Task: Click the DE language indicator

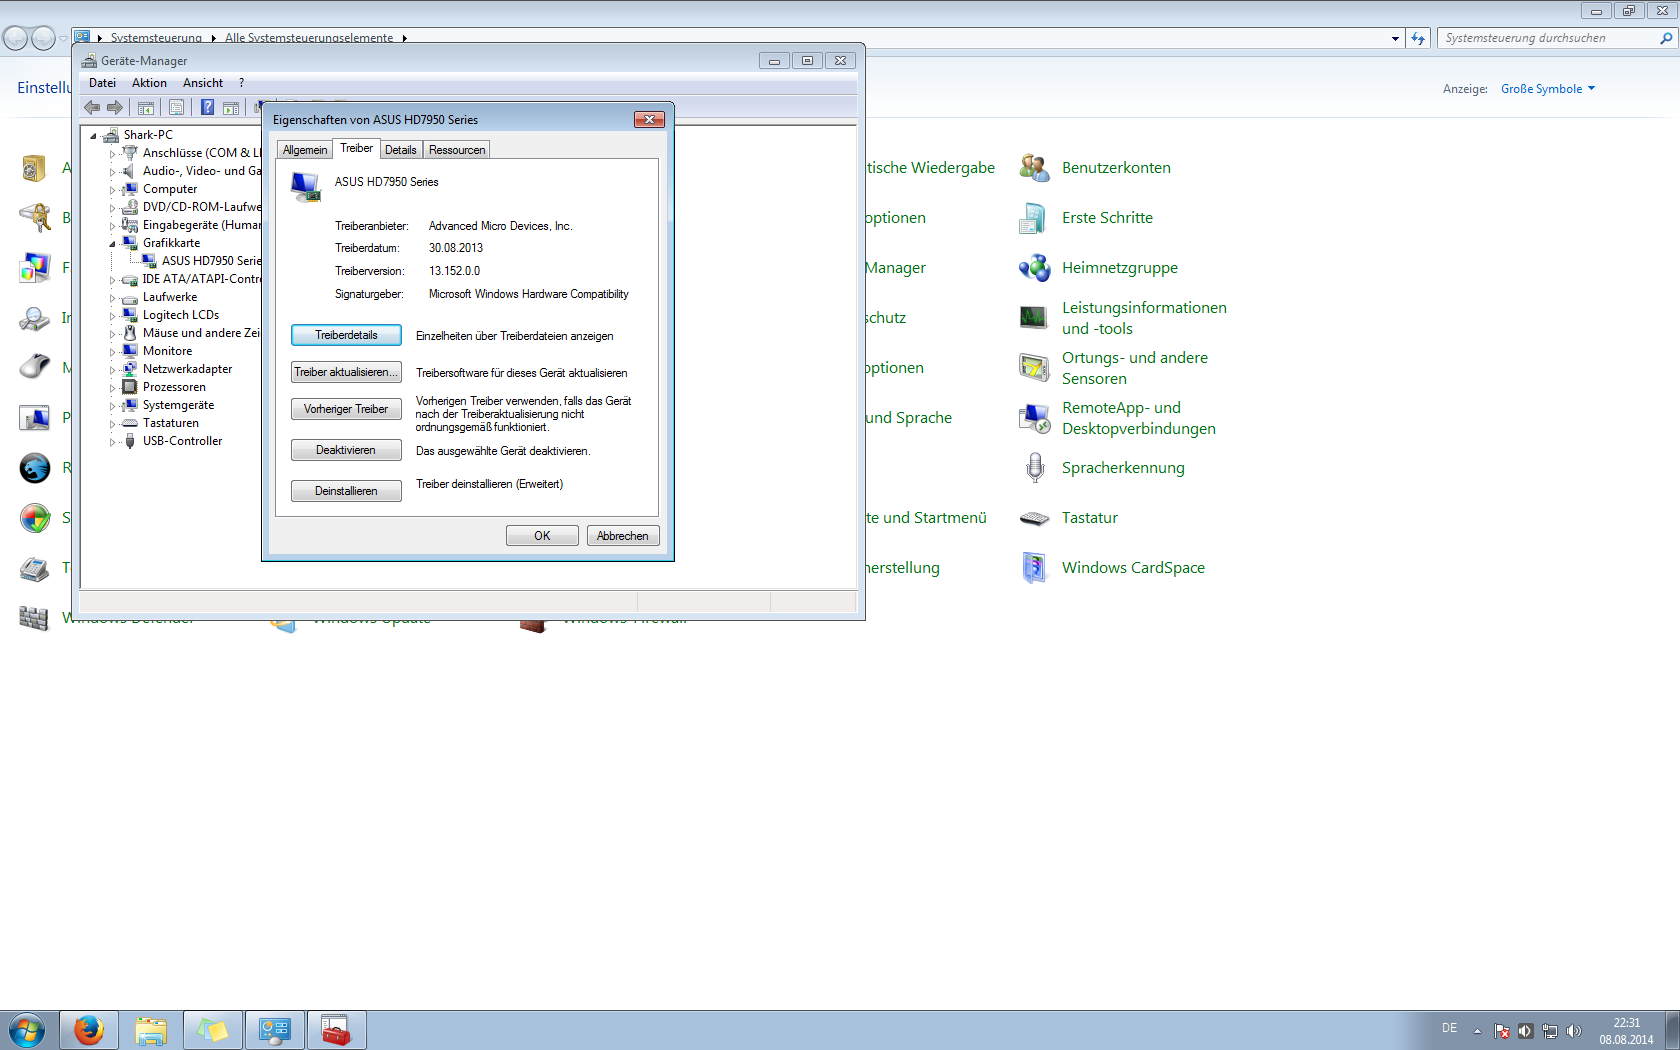Action: coord(1449,1028)
